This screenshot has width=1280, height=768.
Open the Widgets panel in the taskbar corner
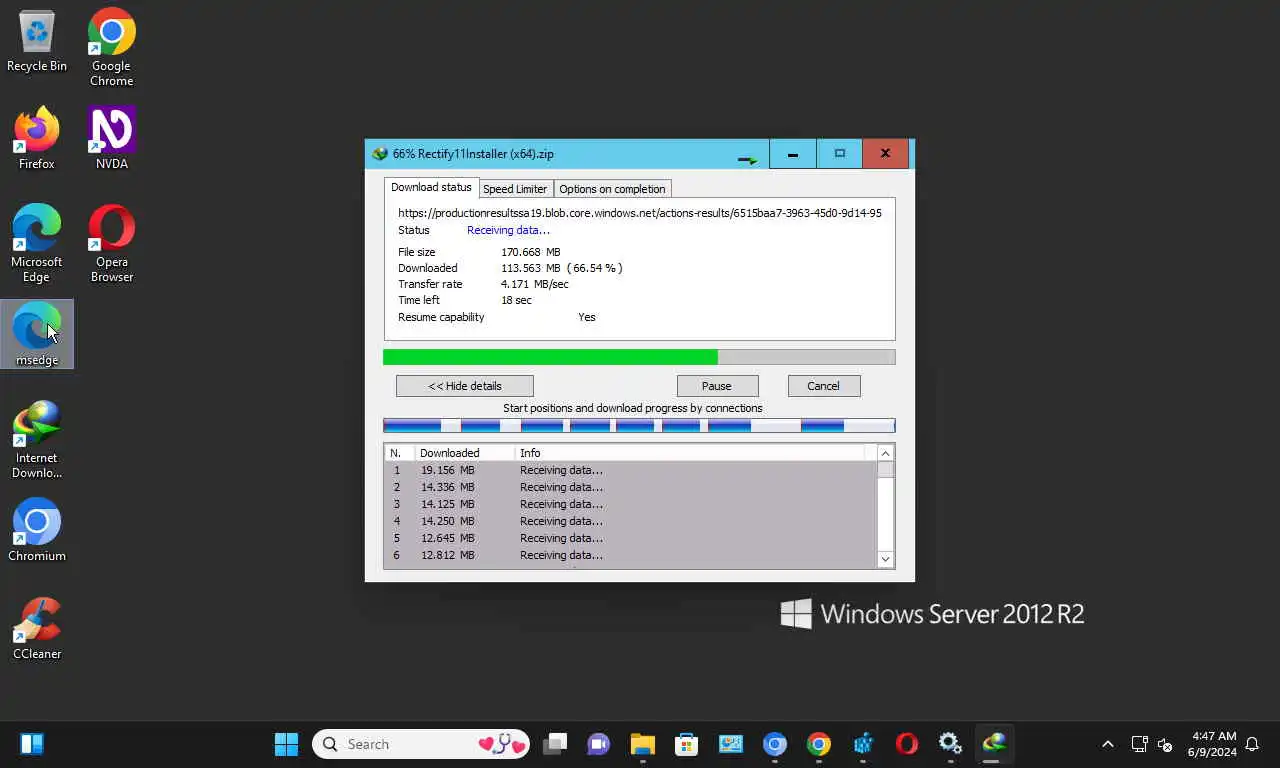(32, 744)
